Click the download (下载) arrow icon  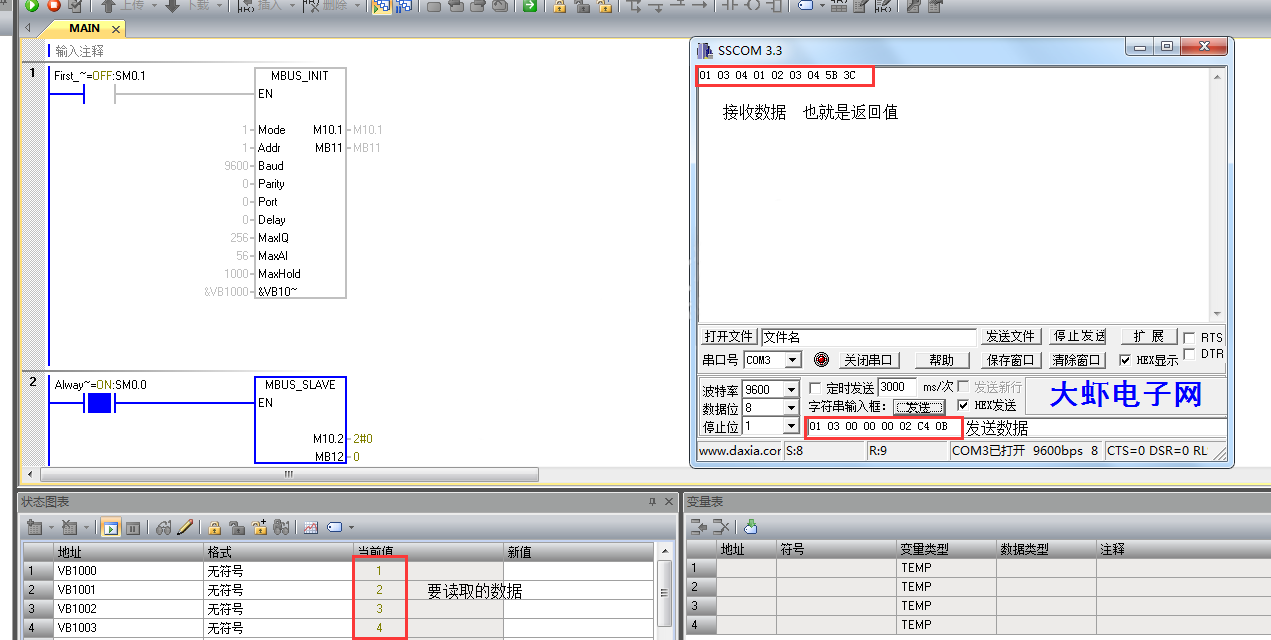[172, 5]
